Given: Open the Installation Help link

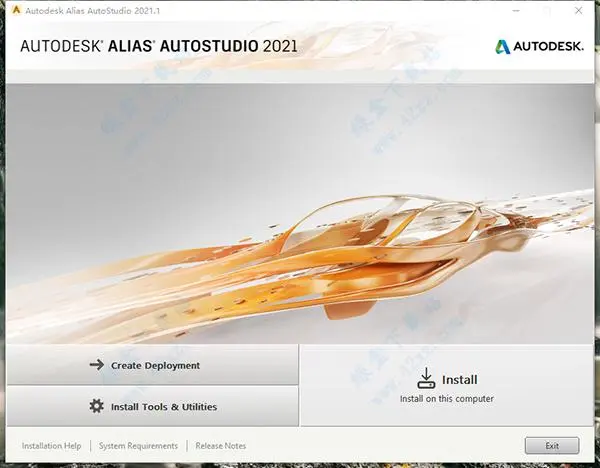Looking at the screenshot, I should (x=51, y=446).
